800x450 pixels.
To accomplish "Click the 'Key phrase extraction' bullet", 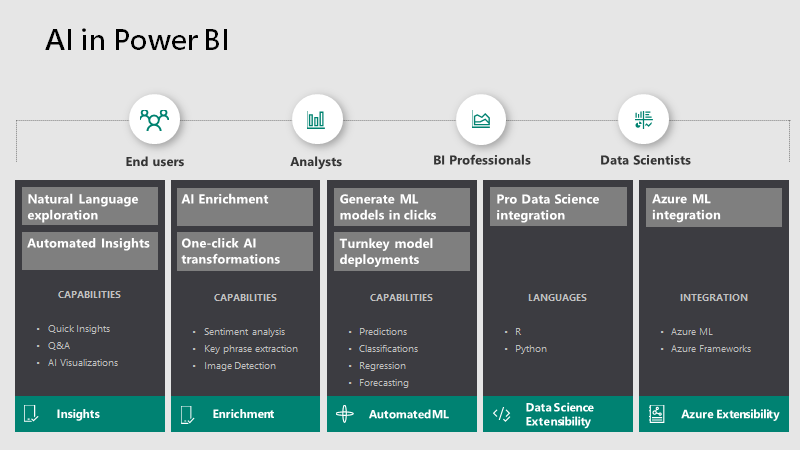I will click(251, 348).
